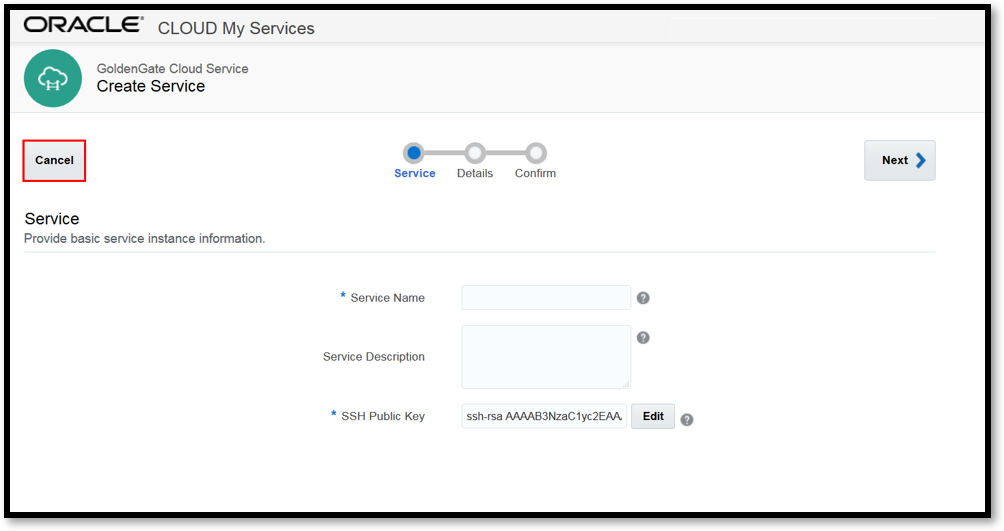Image resolution: width=1004 pixels, height=531 pixels.
Task: Click the 'GoldenGate Cloud Service' text
Action: point(172,69)
